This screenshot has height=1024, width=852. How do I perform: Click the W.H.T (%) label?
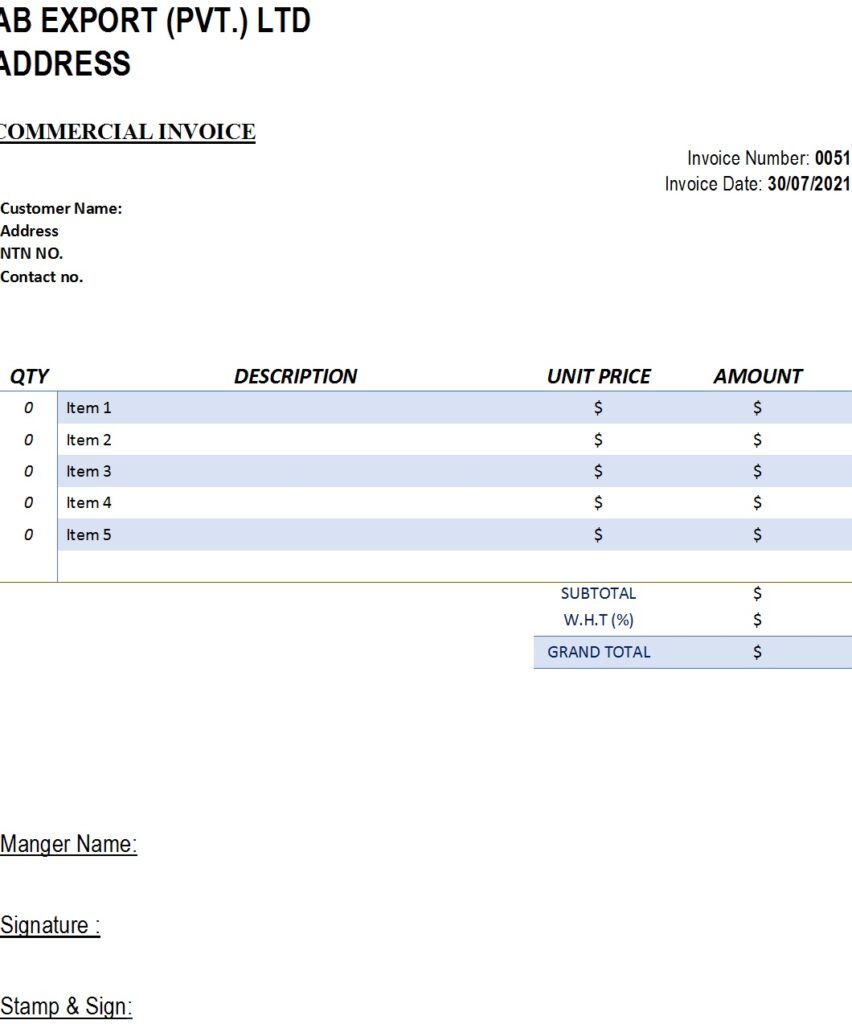[599, 620]
